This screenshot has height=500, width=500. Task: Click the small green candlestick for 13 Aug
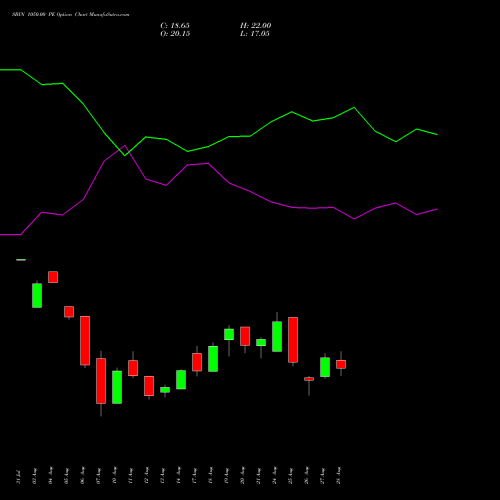(165, 390)
